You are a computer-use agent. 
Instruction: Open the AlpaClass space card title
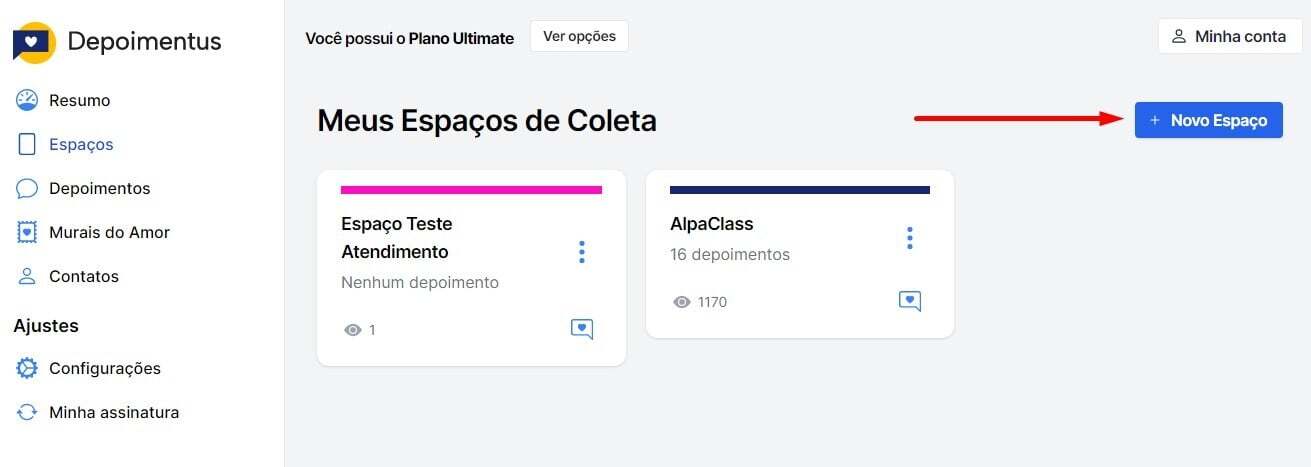pos(712,224)
